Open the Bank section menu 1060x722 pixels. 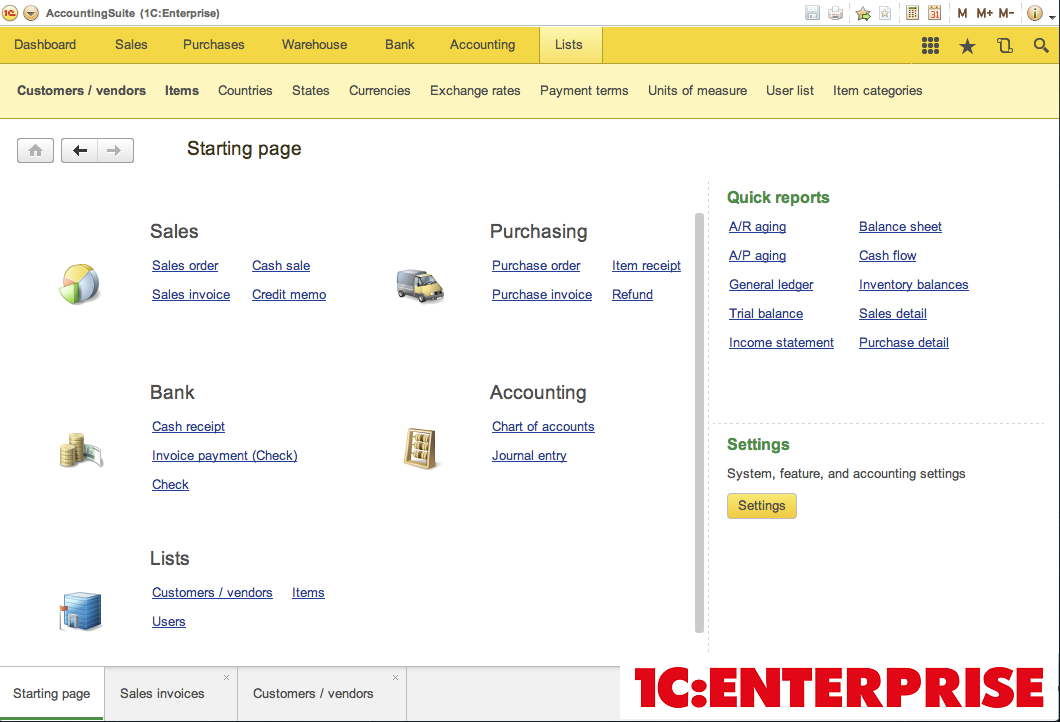pos(400,45)
